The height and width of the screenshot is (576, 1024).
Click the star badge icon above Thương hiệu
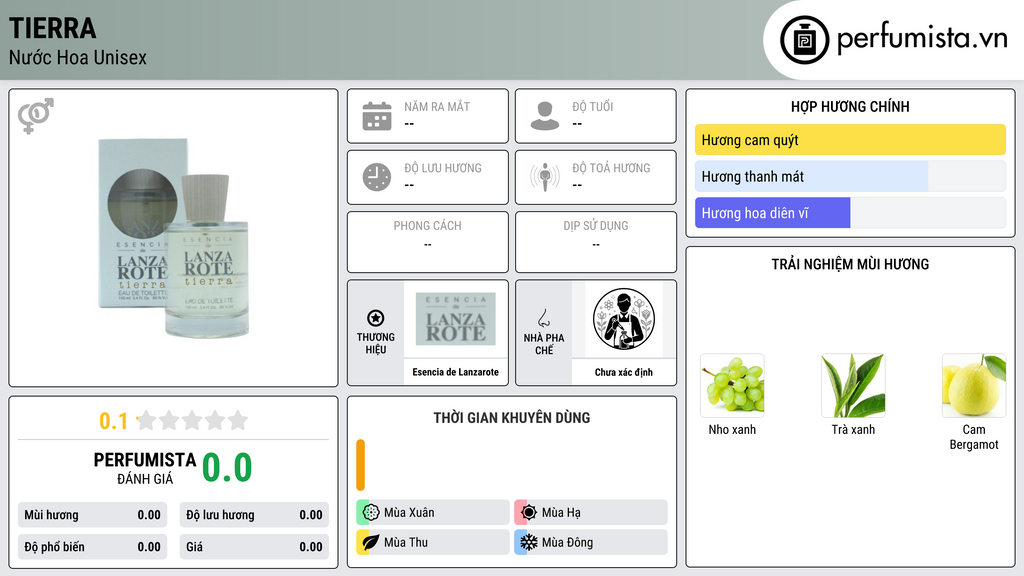(x=376, y=318)
